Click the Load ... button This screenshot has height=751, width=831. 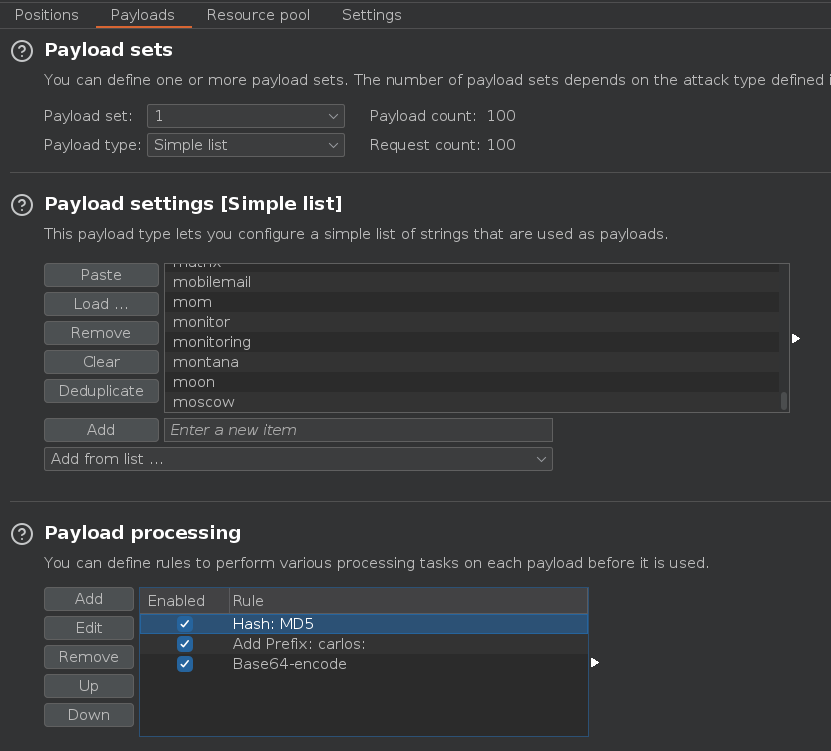[101, 304]
